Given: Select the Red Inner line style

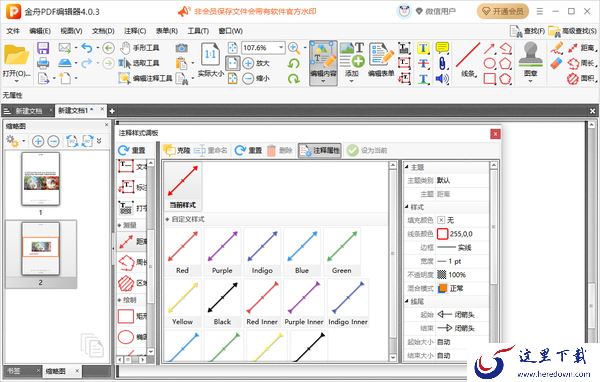Looking at the screenshot, I should [262, 303].
